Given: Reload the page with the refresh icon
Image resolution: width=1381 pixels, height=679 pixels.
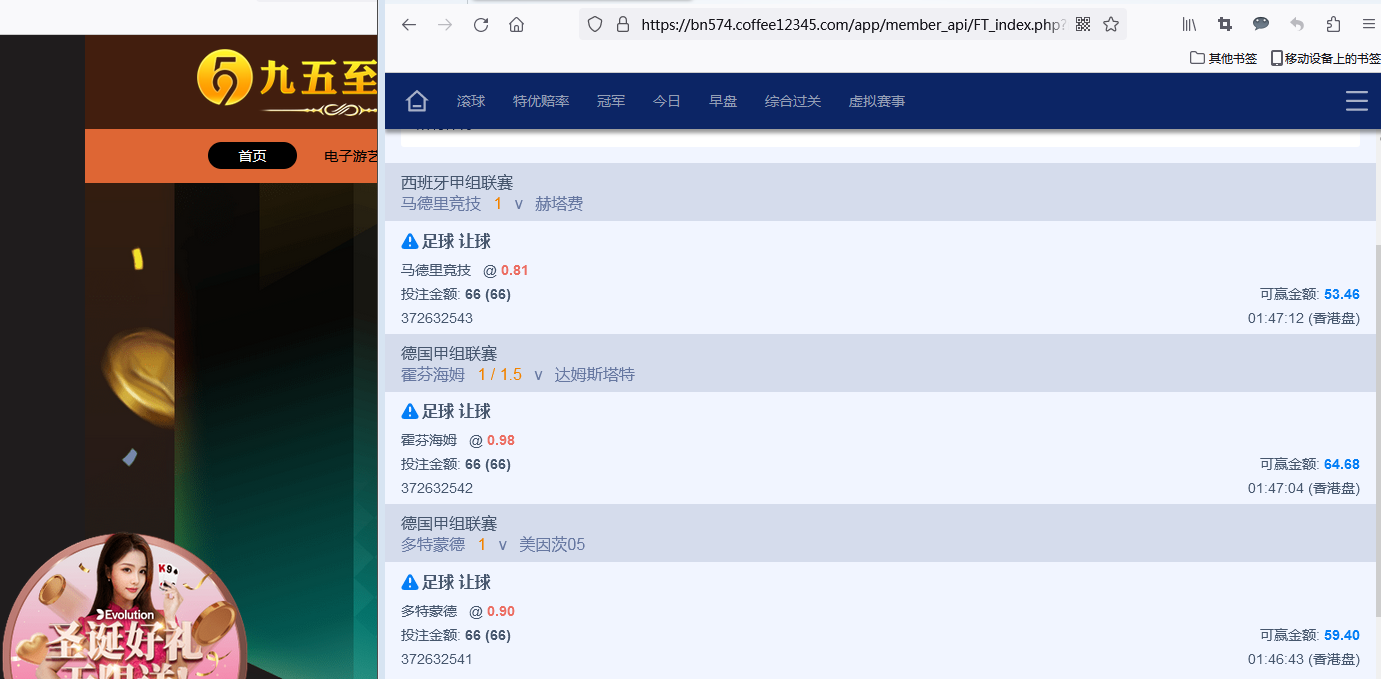Looking at the screenshot, I should 481,25.
